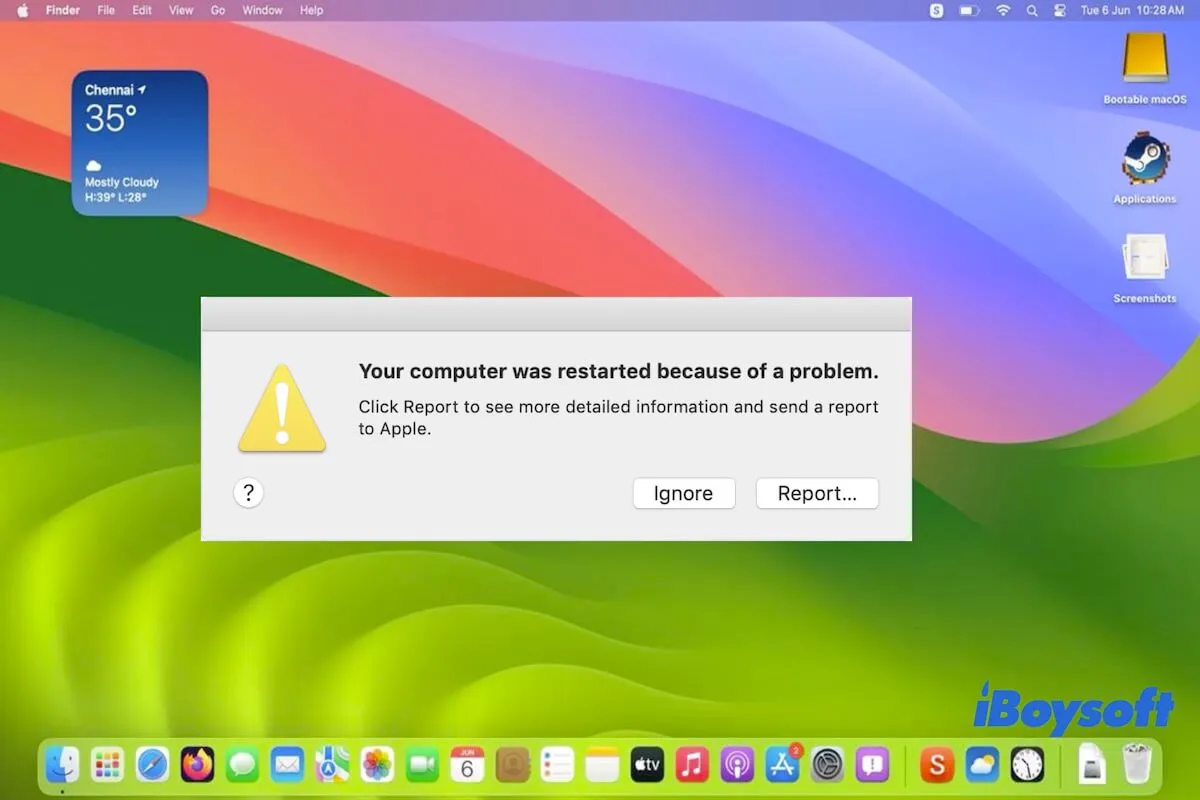Viewport: 1200px width, 800px height.
Task: Open help via the question mark button
Action: click(x=248, y=492)
